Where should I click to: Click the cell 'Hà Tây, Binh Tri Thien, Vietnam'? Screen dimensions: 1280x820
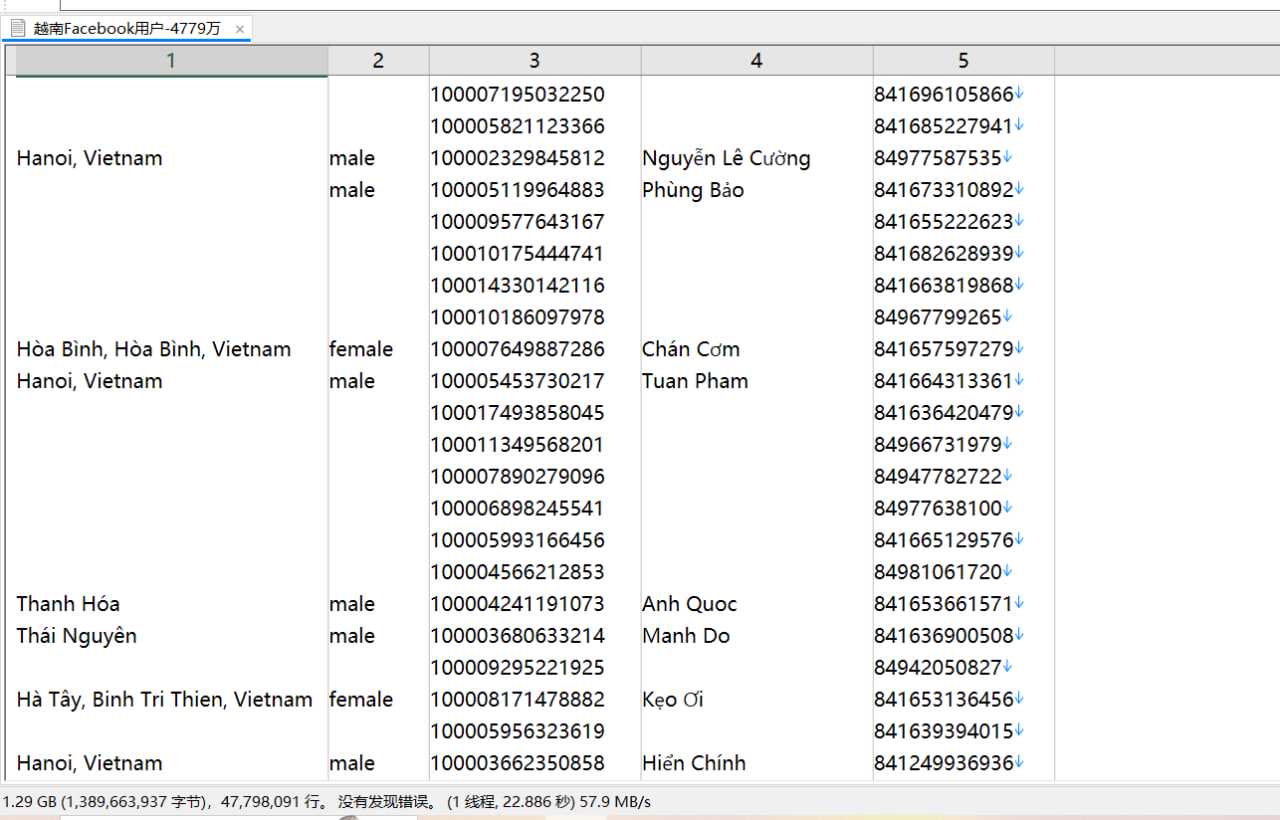165,699
